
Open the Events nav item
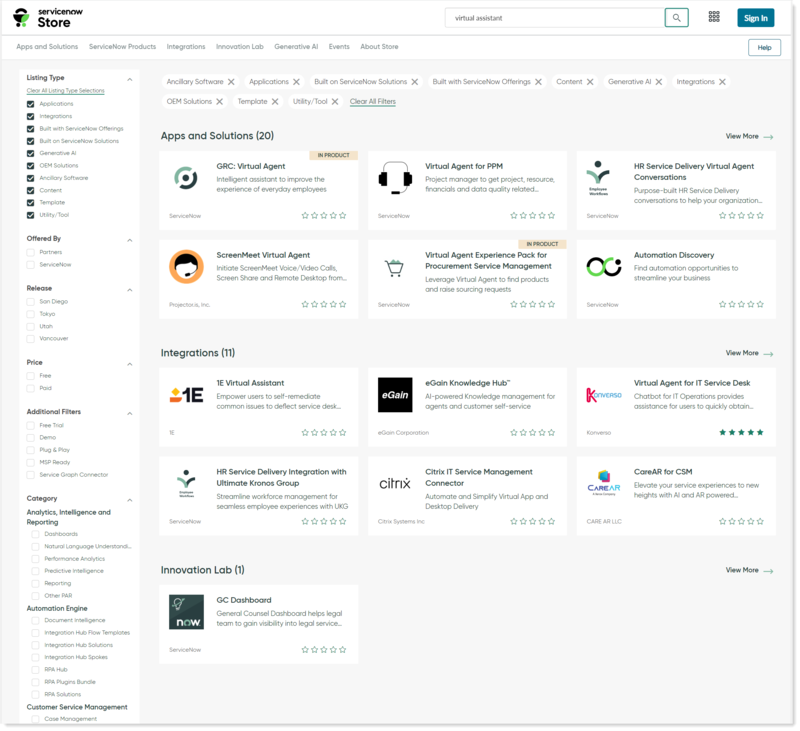tap(339, 47)
